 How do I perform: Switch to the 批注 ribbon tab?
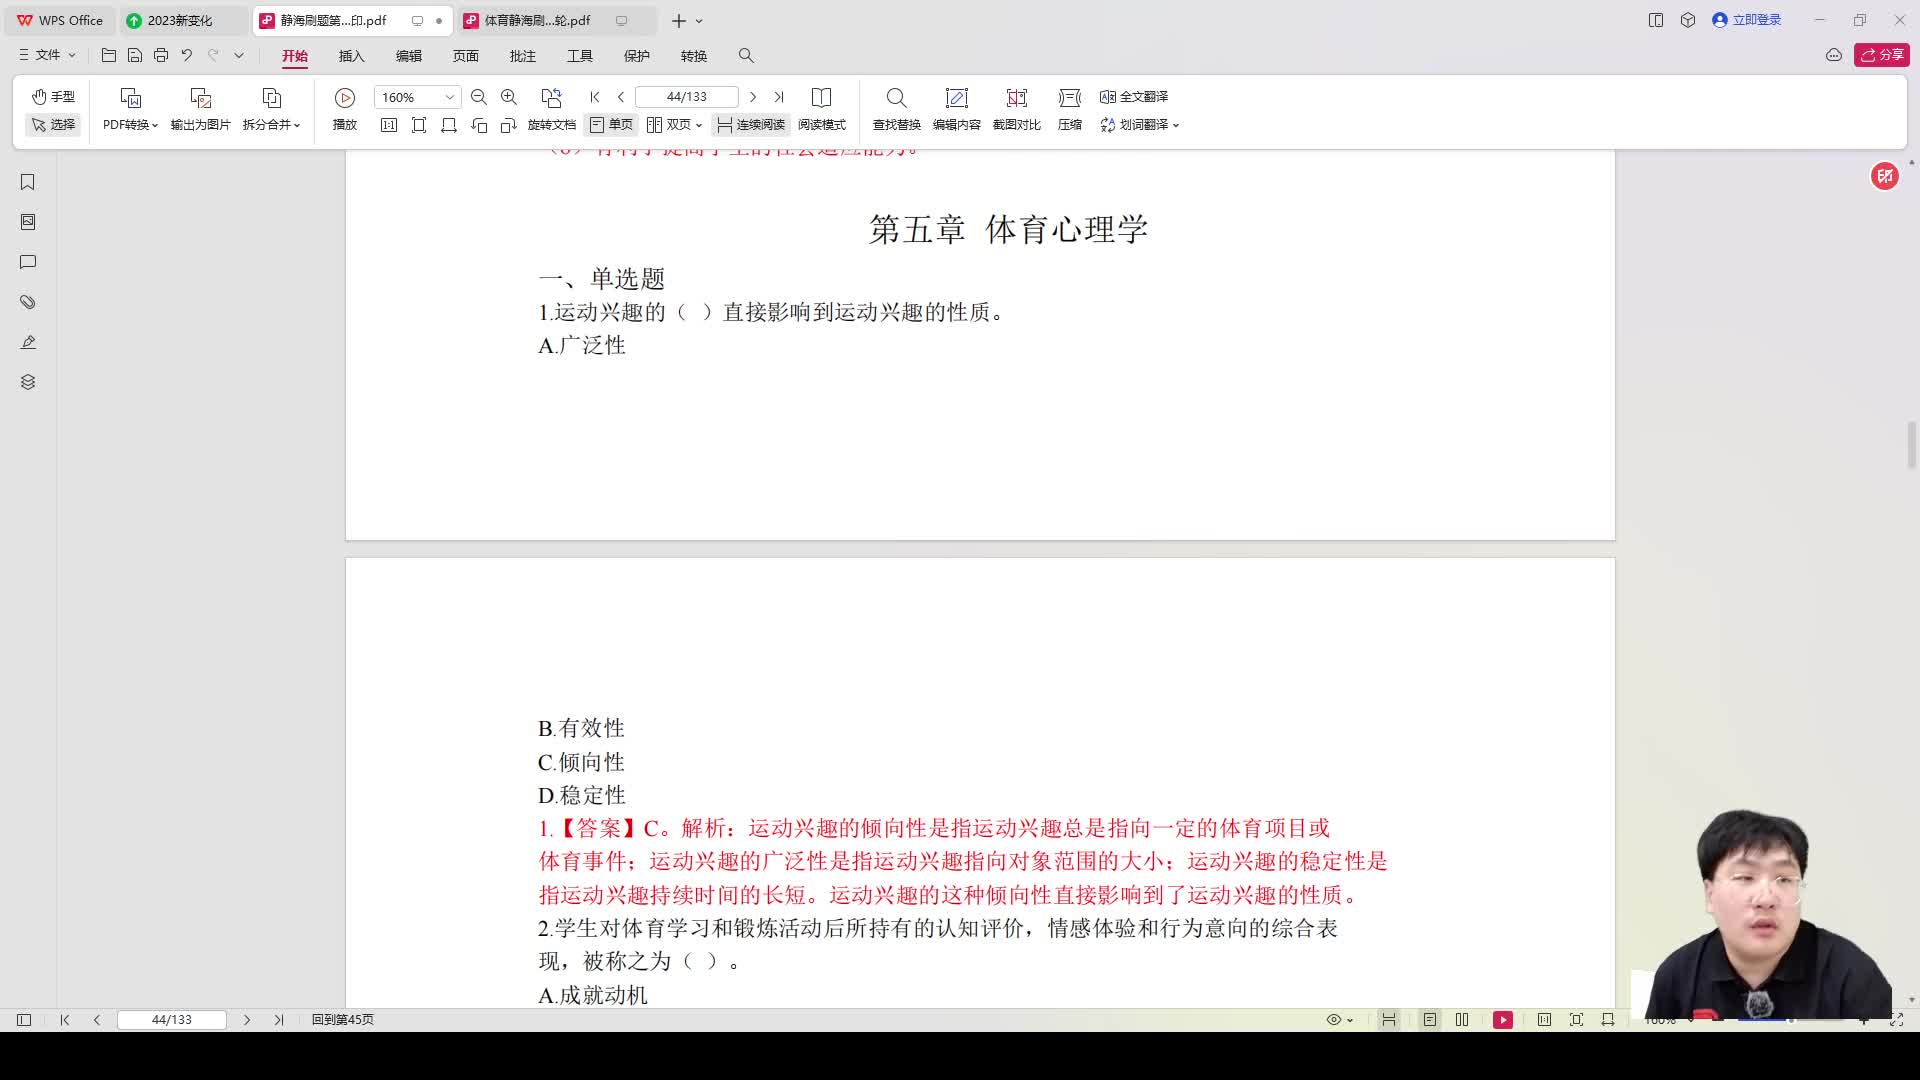[x=523, y=56]
